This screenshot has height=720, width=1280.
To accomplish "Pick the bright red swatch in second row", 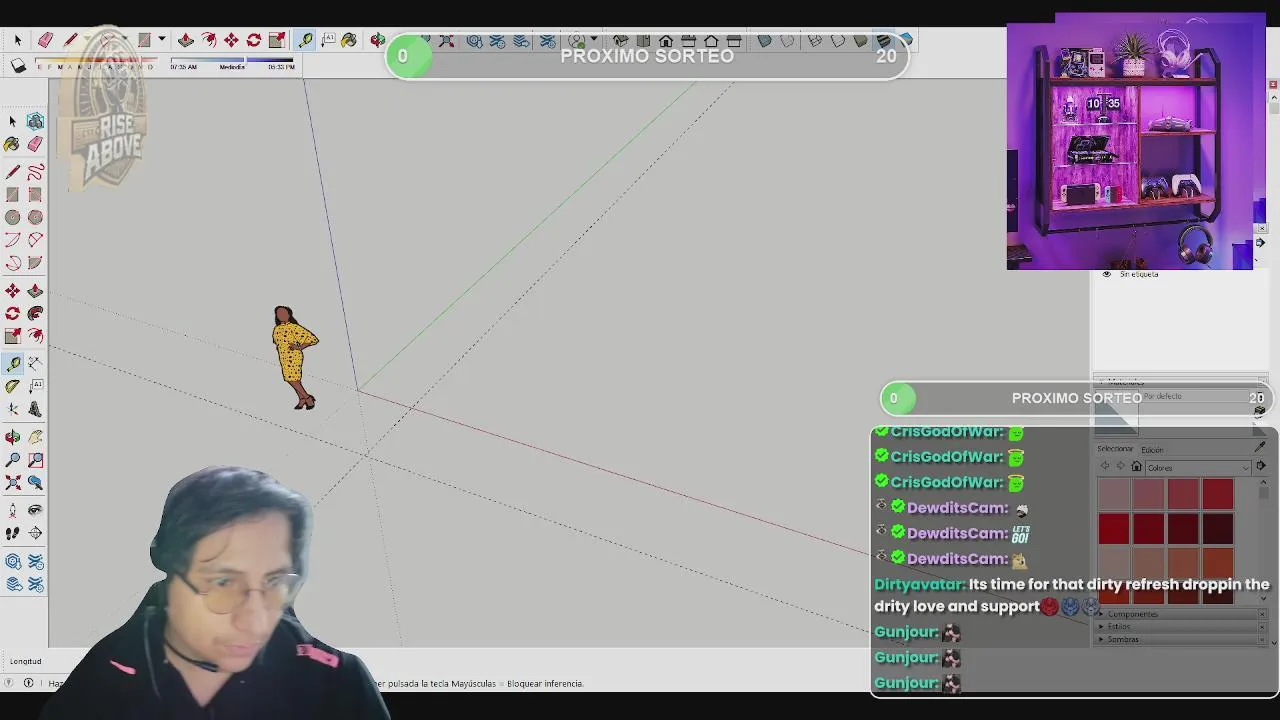I will [x=1114, y=529].
